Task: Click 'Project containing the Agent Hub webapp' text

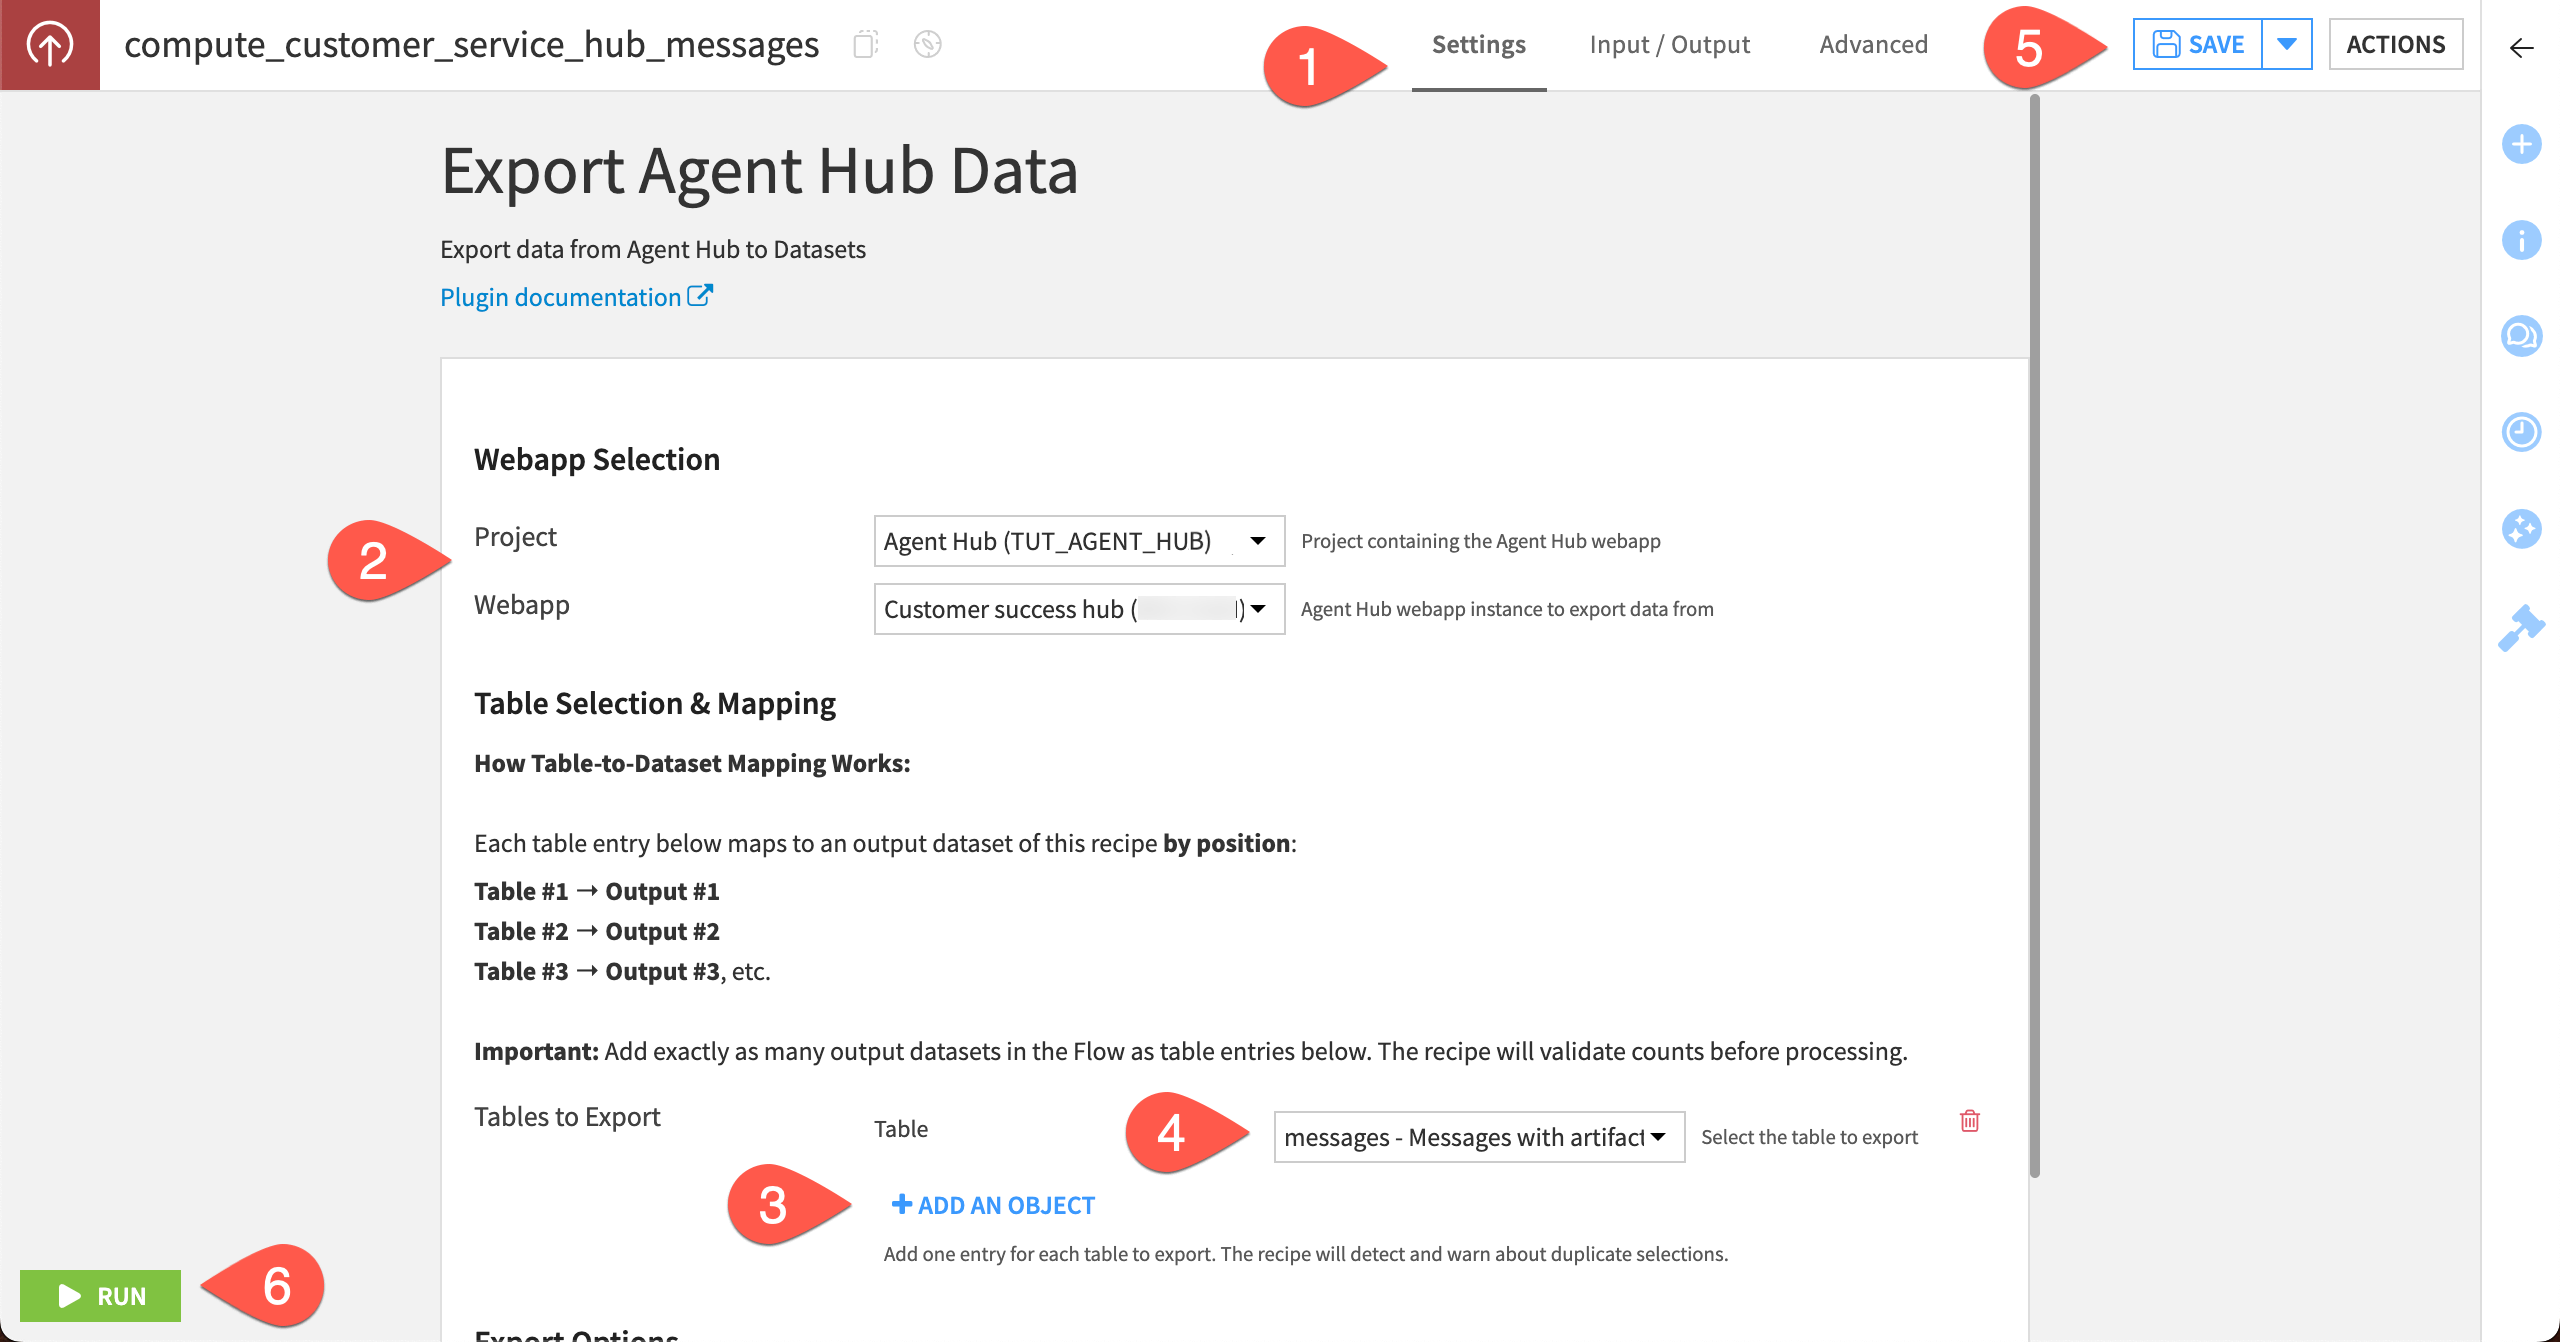Action: pos(1481,541)
